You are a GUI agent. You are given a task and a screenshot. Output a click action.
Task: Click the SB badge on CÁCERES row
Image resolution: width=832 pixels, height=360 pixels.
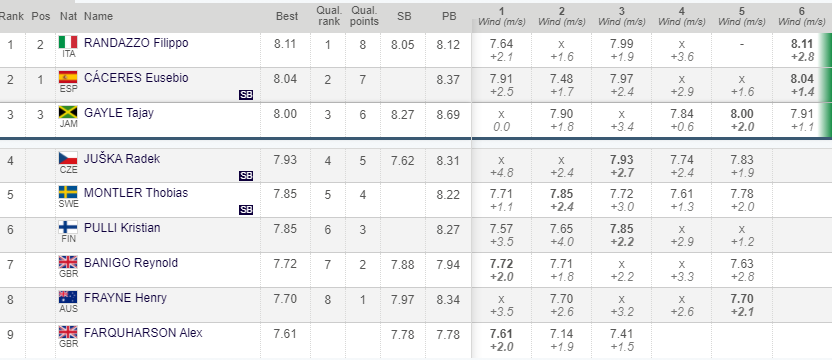point(246,95)
